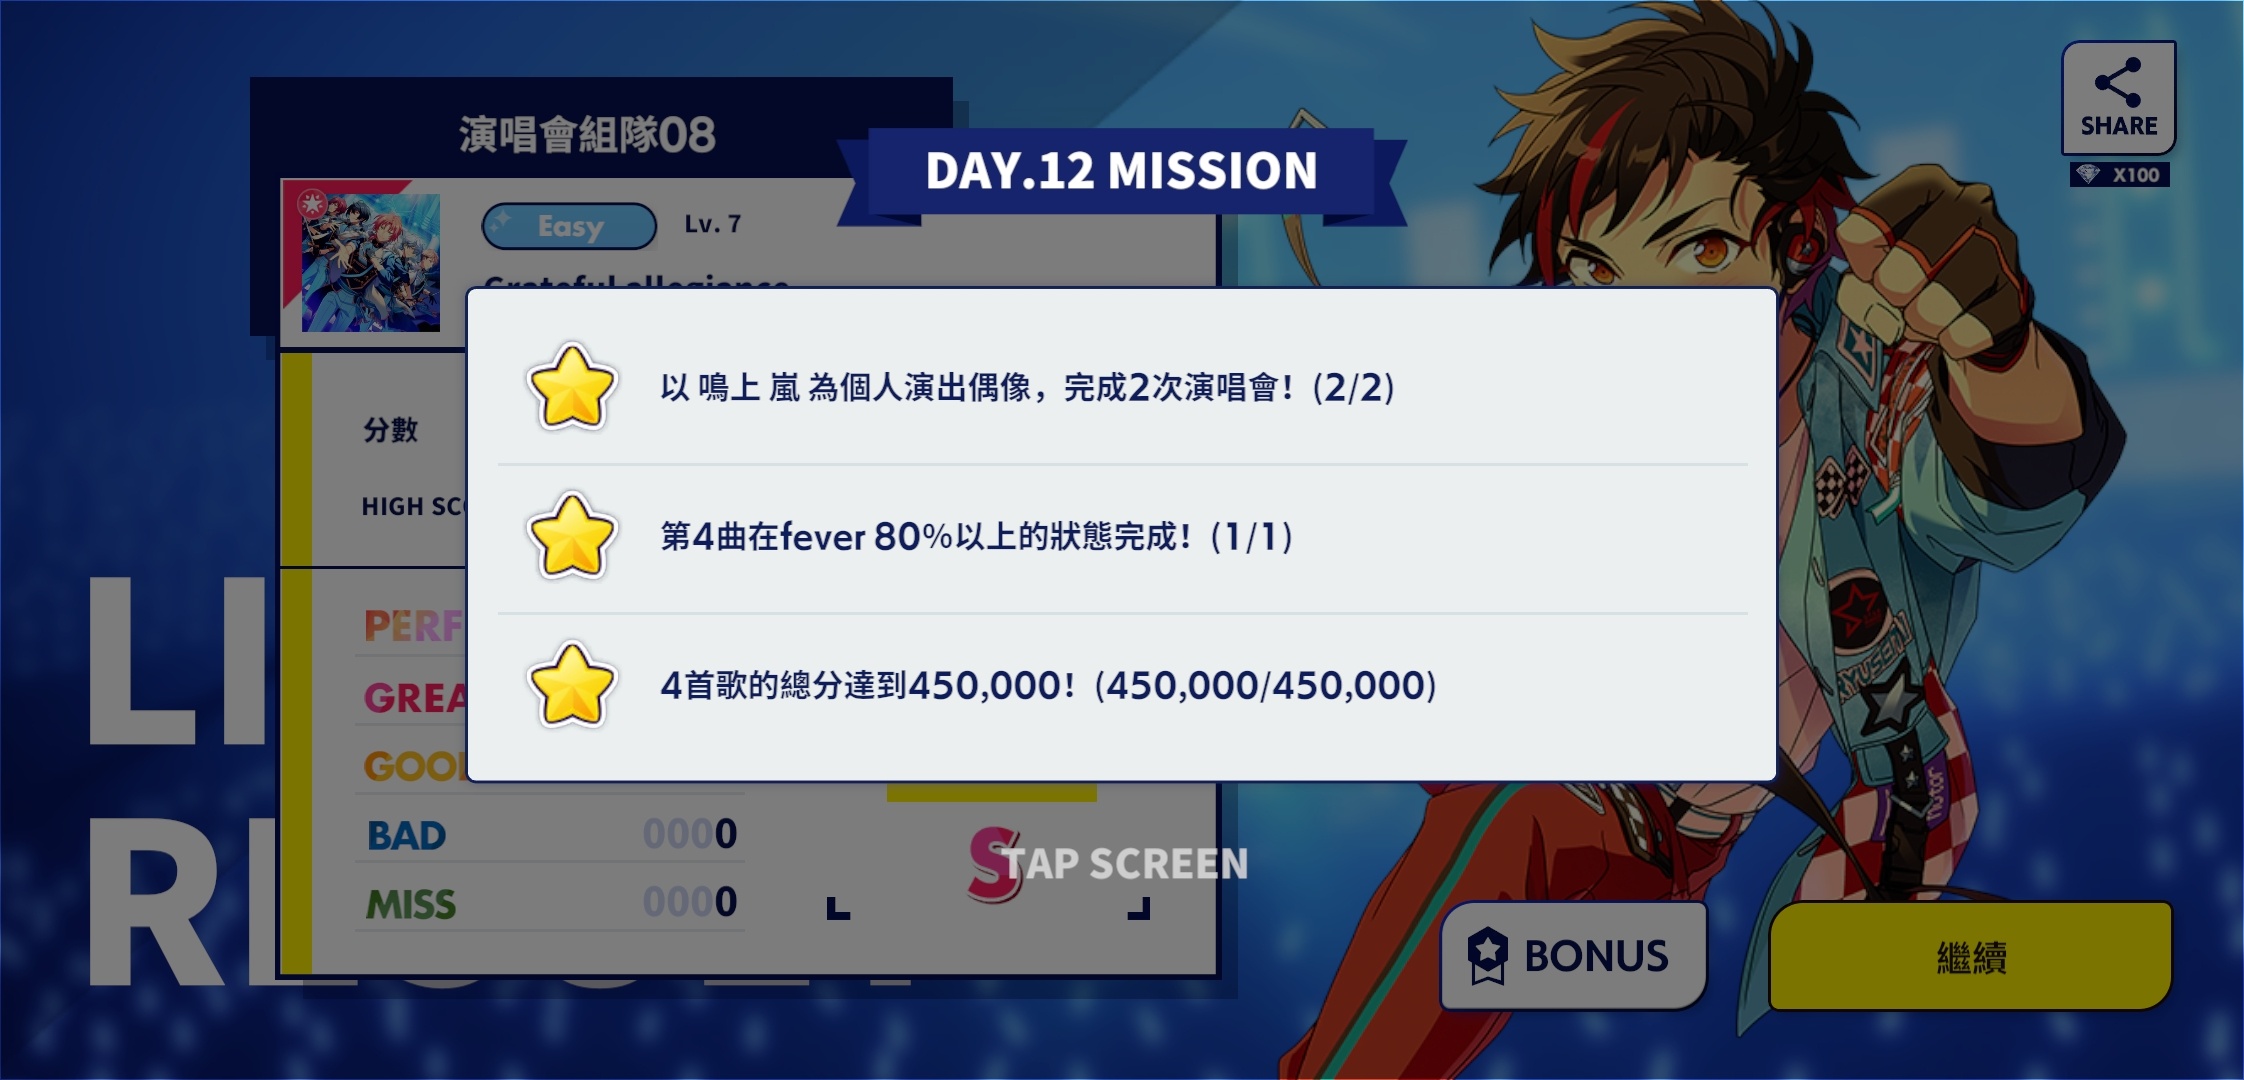This screenshot has width=2244, height=1080.
Task: Select the MISS count row
Action: tap(550, 903)
